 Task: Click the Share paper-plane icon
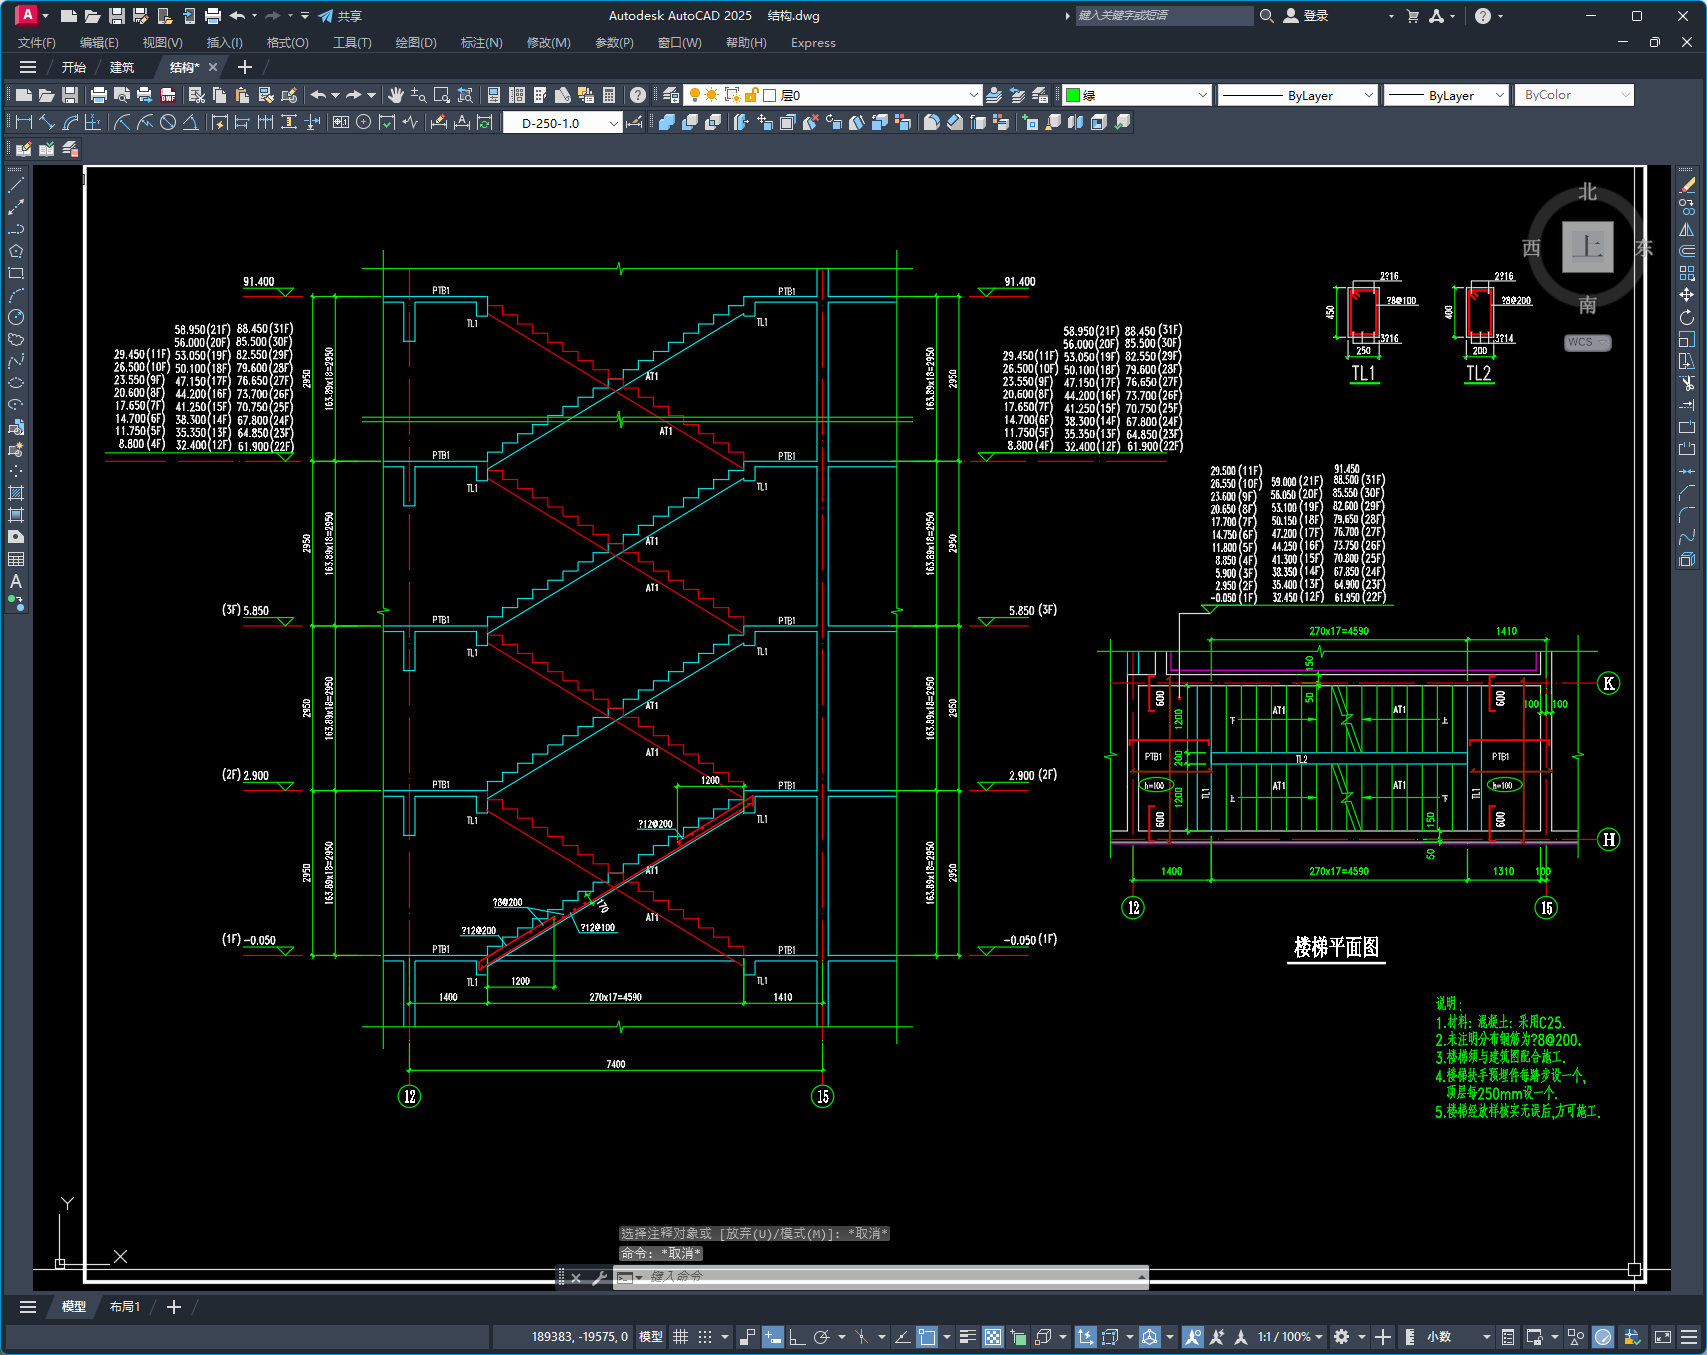326,16
